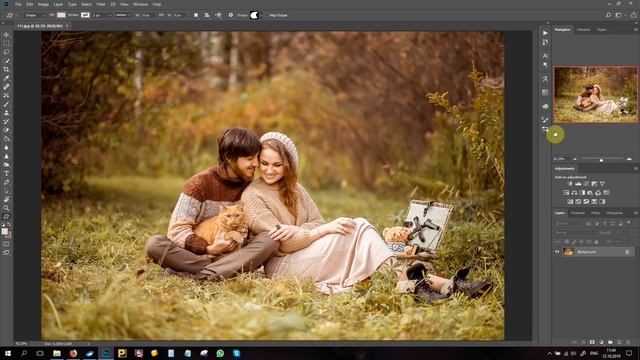Viewport: 640px width, 360px height.
Task: Open the Filter menu
Action: [x=101, y=4]
